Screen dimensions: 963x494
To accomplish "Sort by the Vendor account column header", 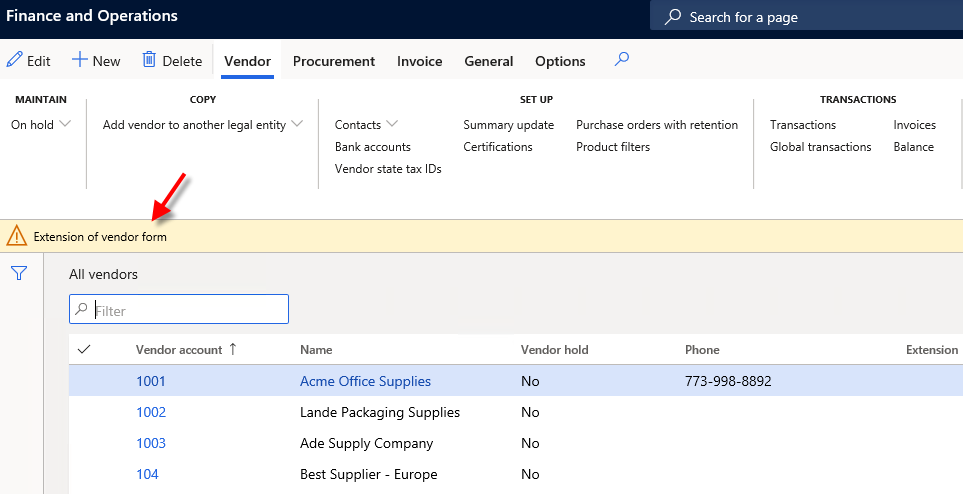I will pos(180,349).
